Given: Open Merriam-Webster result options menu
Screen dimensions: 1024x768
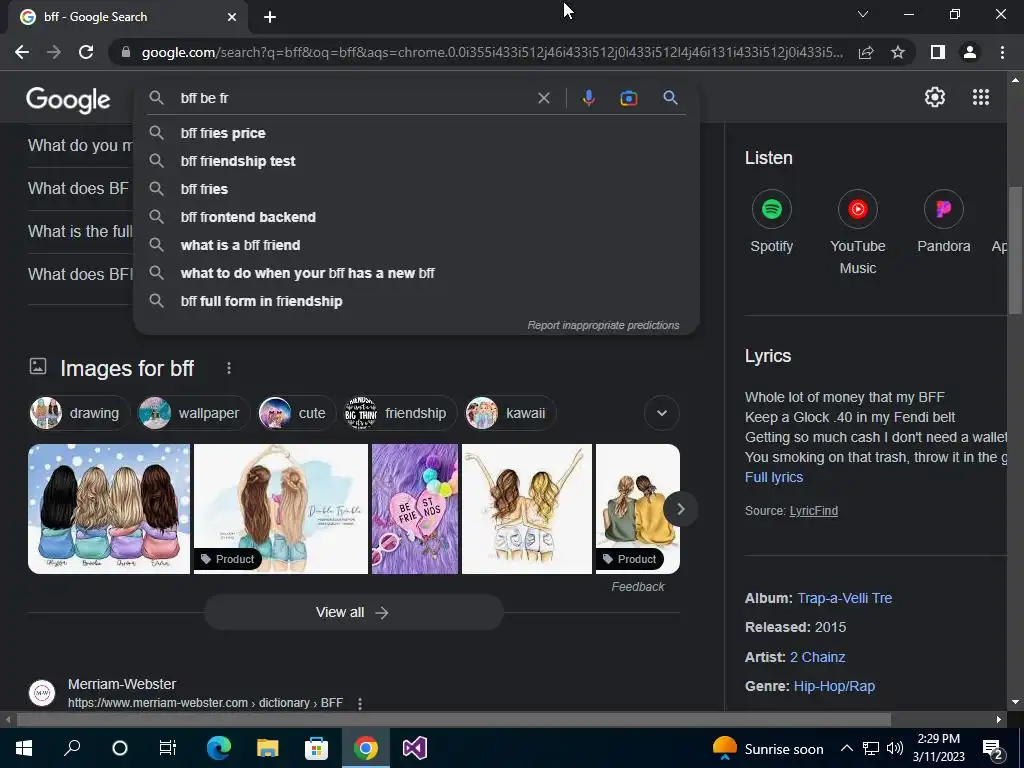Looking at the screenshot, I should [x=360, y=703].
